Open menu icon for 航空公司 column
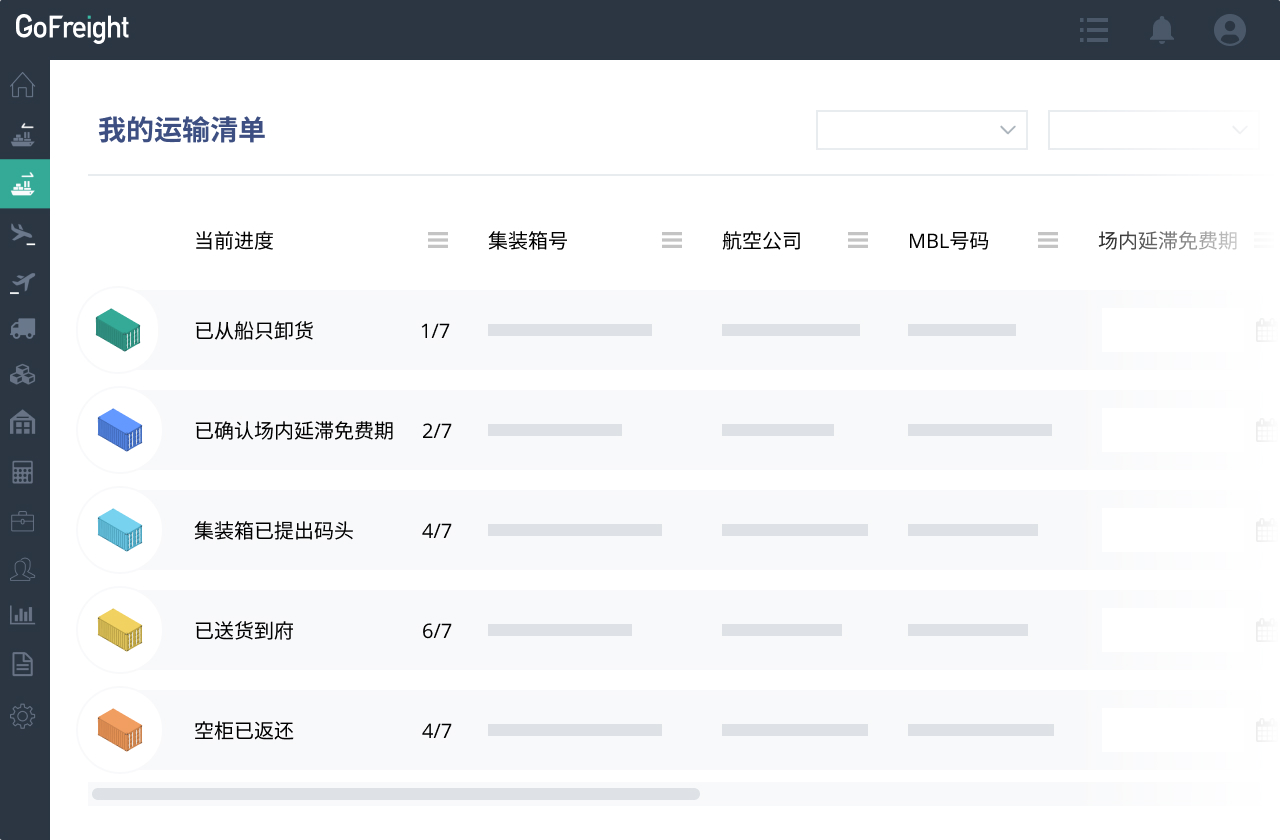 point(858,240)
